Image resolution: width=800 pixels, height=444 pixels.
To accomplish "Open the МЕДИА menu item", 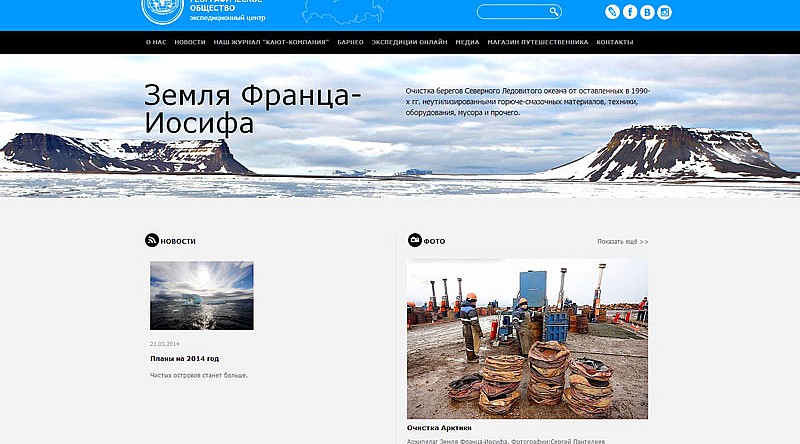I will [x=467, y=42].
